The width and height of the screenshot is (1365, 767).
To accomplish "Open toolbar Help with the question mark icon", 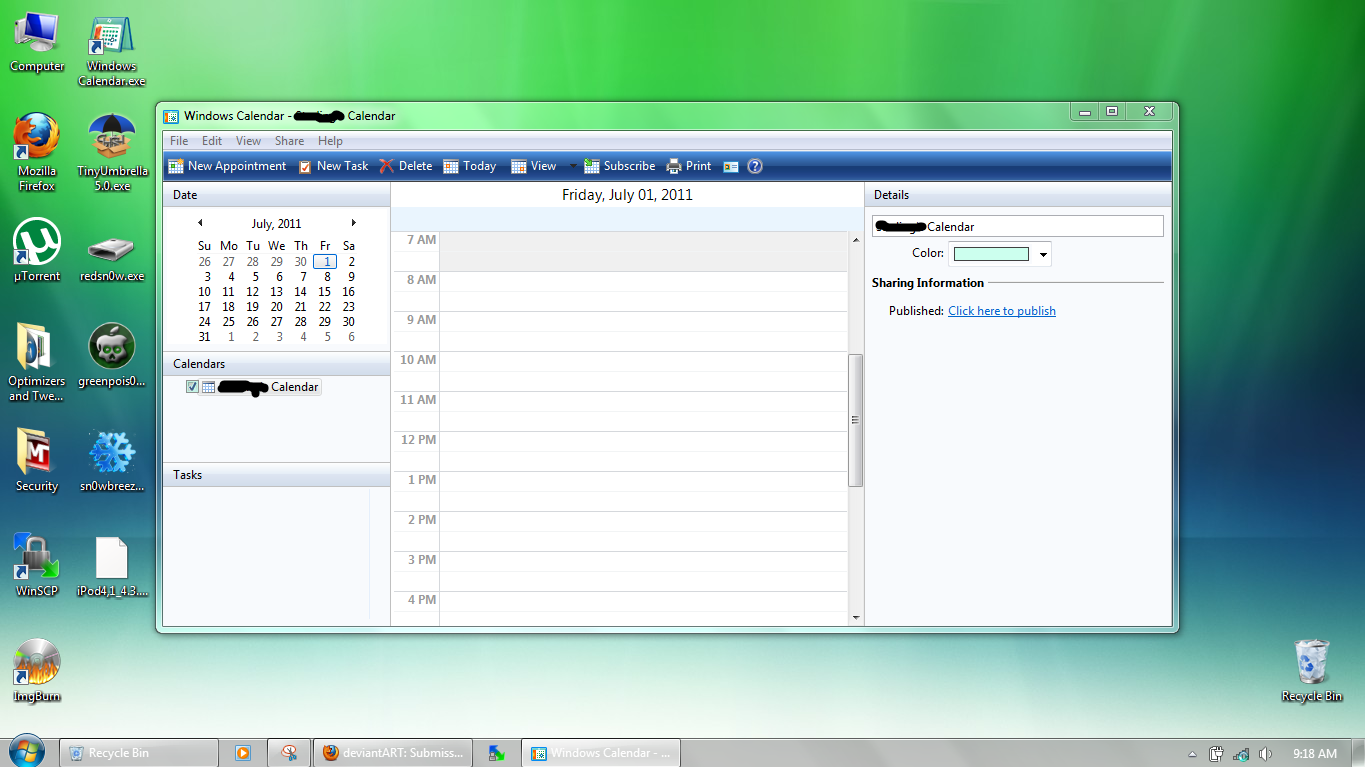I will pos(755,166).
